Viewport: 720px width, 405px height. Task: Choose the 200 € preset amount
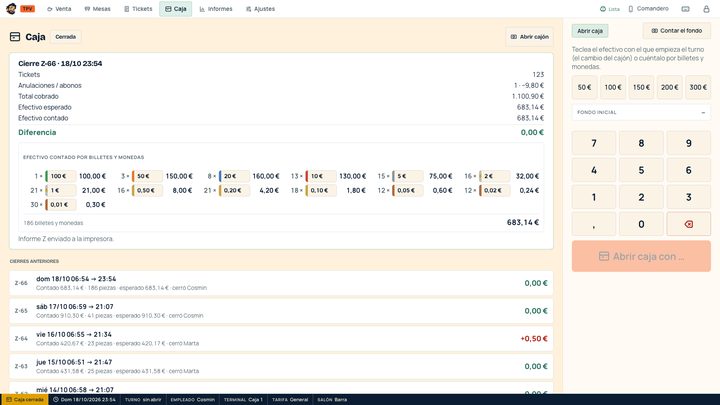(x=669, y=87)
